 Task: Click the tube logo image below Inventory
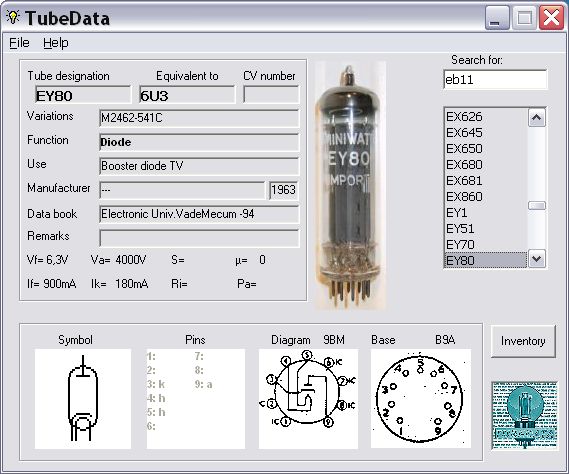click(524, 415)
